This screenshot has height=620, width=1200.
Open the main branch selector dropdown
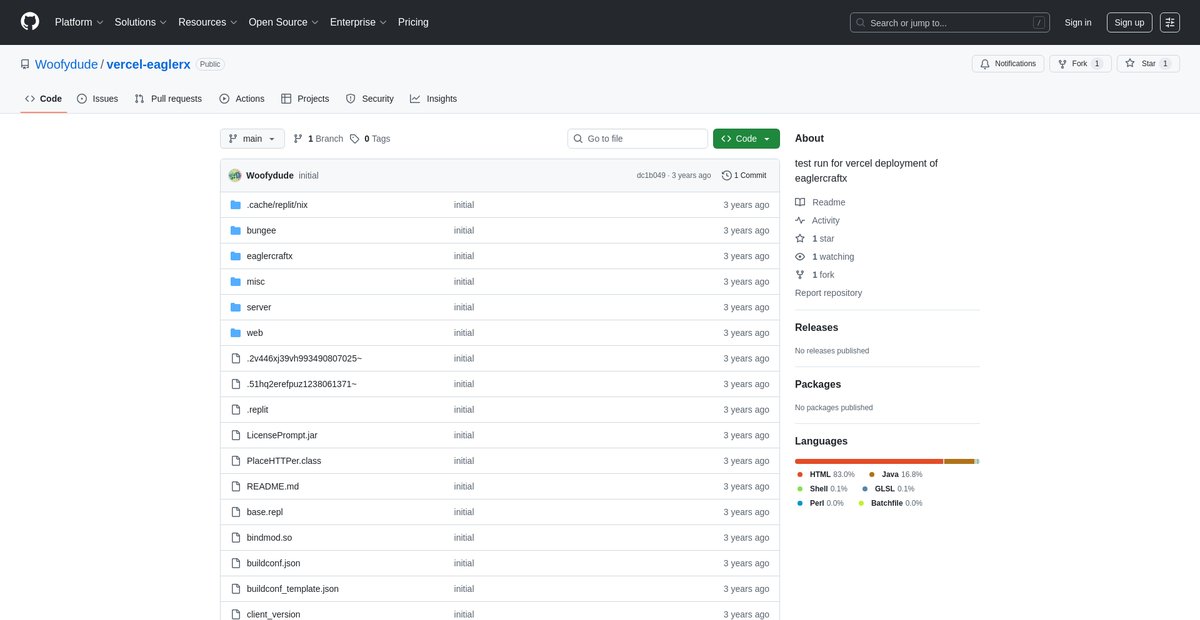point(252,139)
